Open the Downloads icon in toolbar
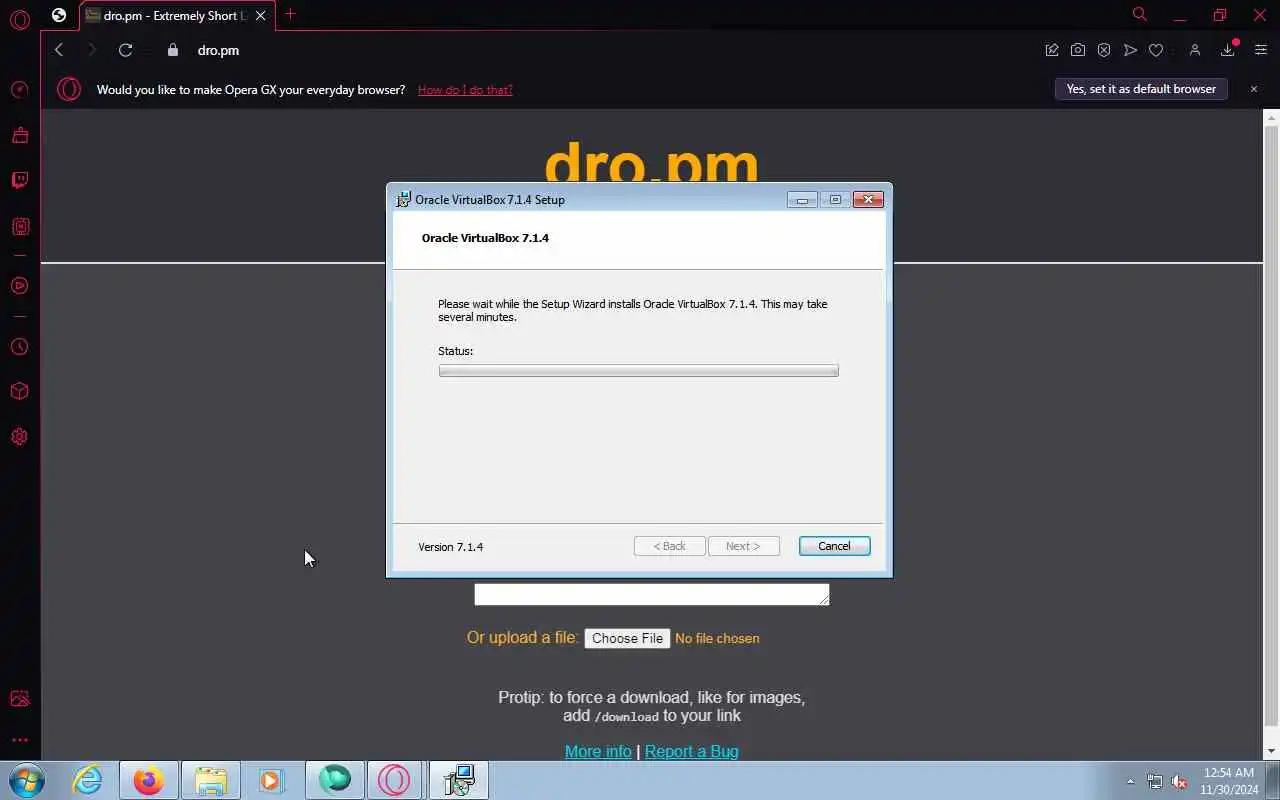This screenshot has width=1280, height=800. click(x=1228, y=50)
